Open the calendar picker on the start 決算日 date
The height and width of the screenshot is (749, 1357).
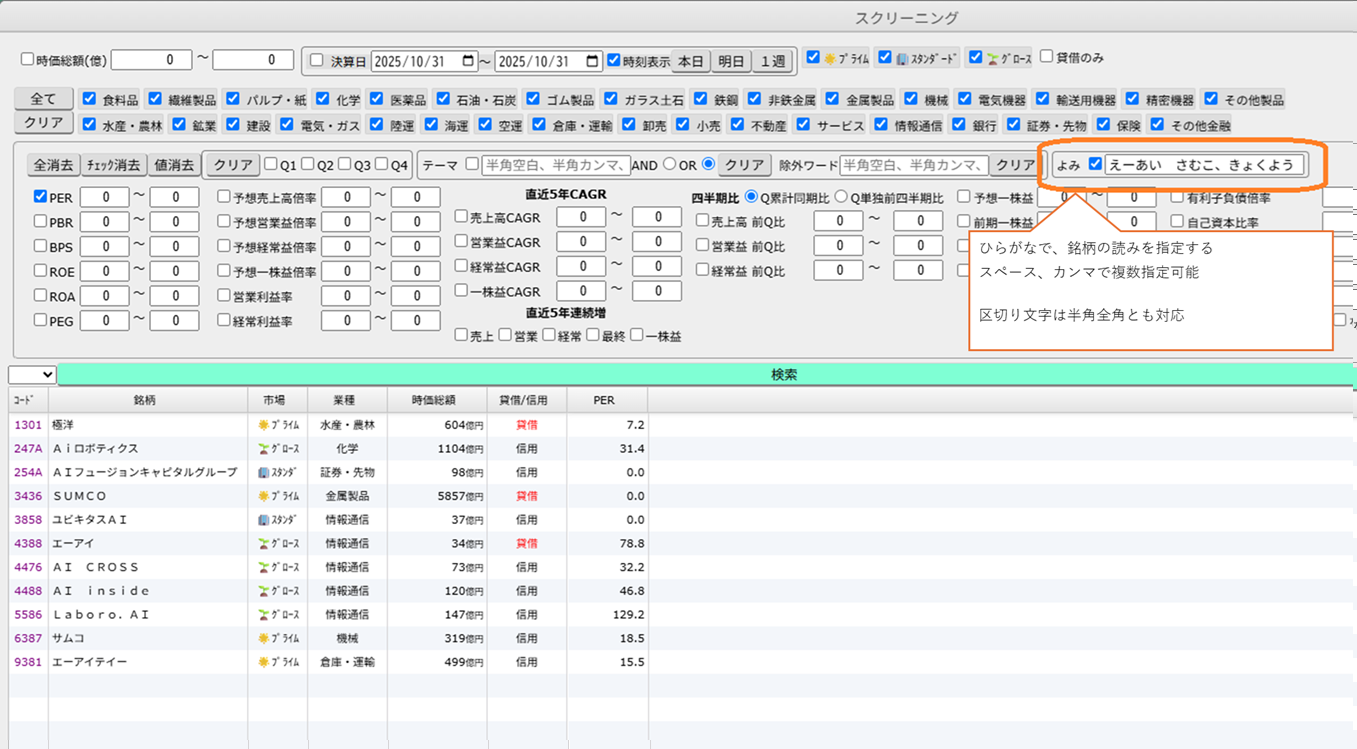point(469,62)
